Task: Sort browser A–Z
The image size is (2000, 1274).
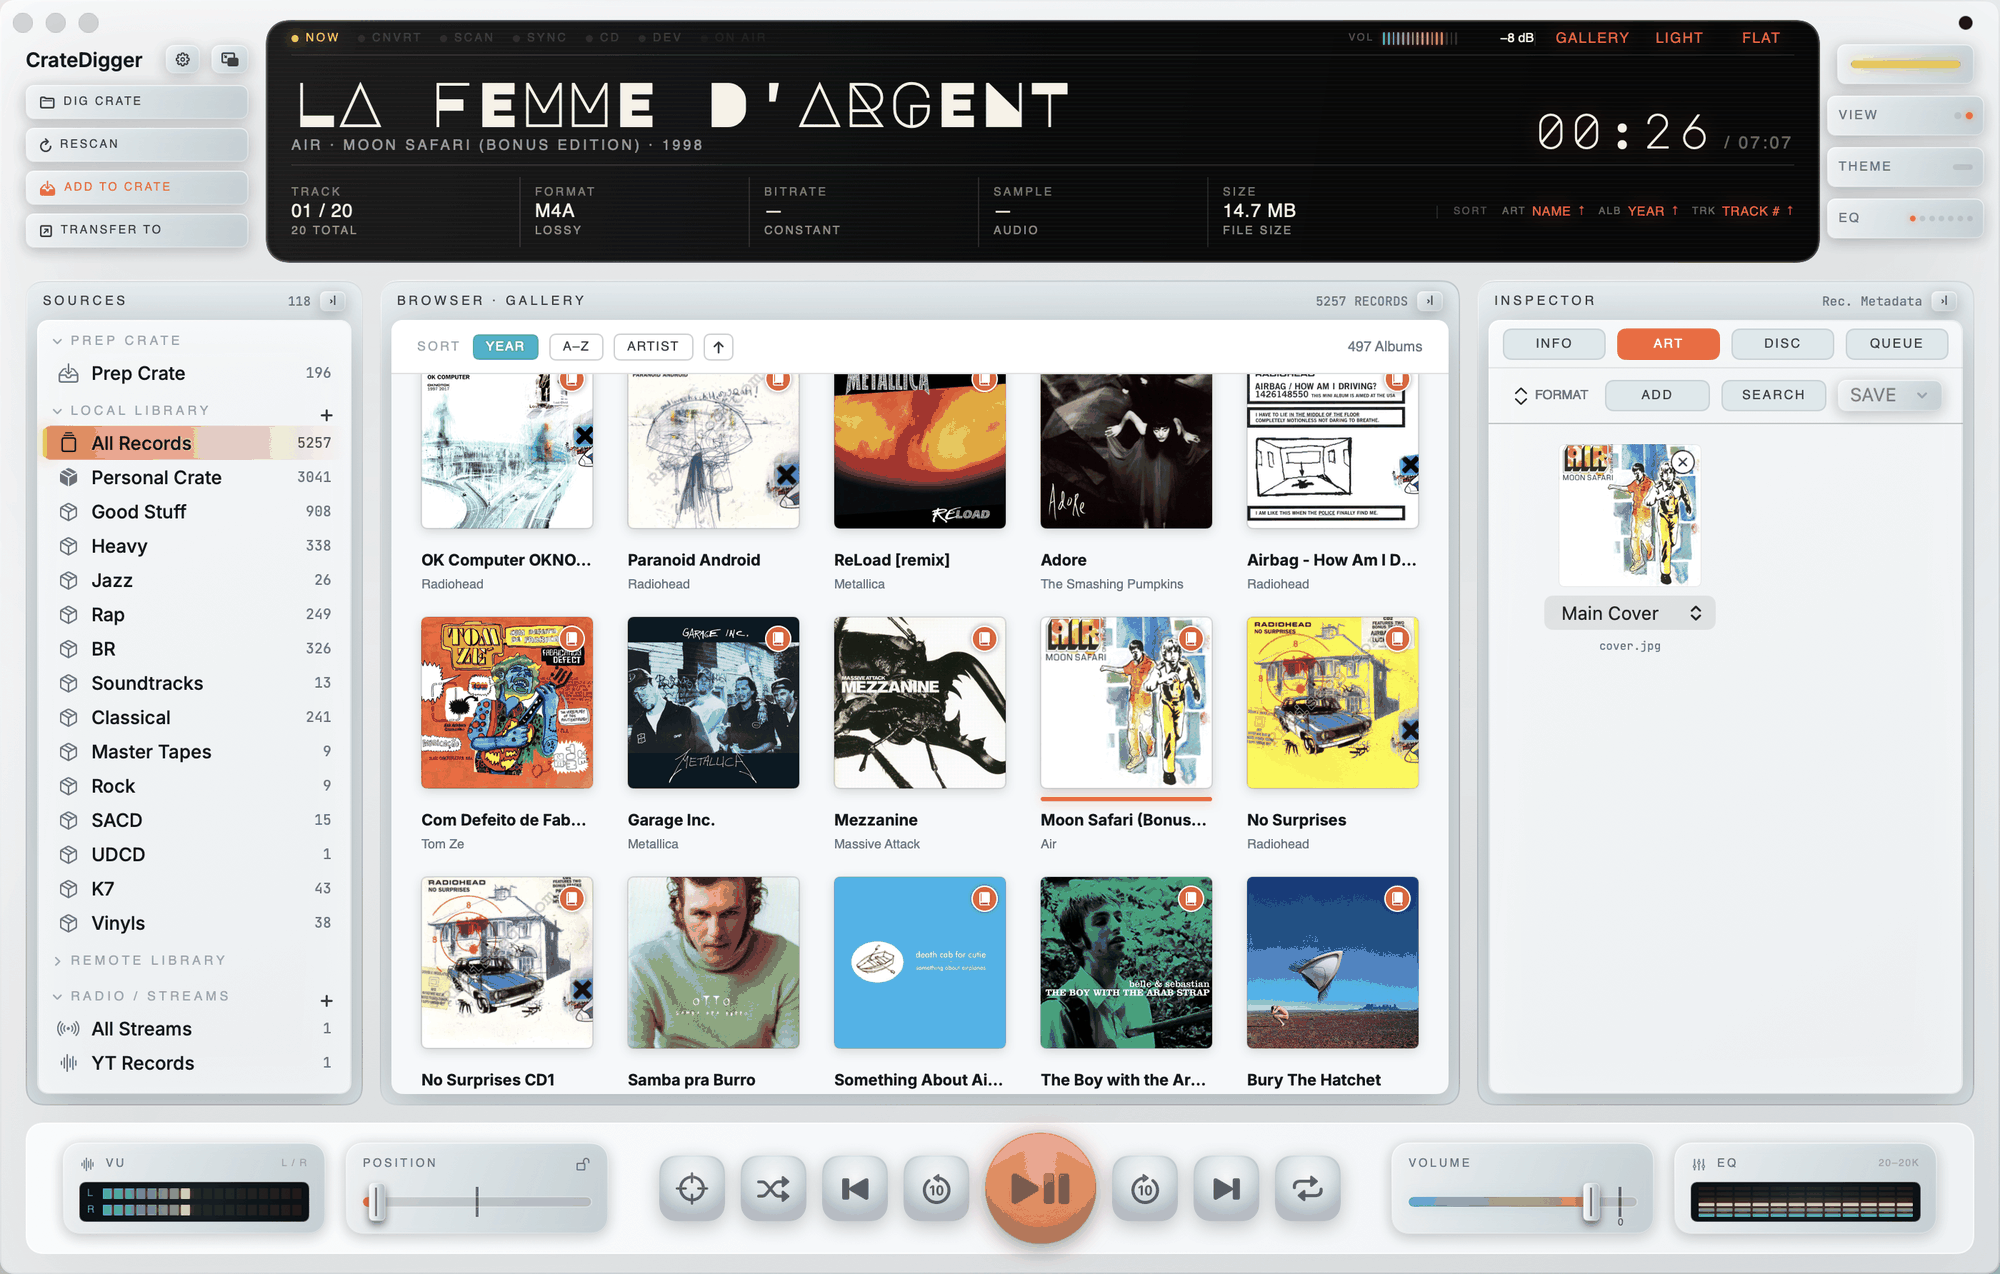Action: 576,347
